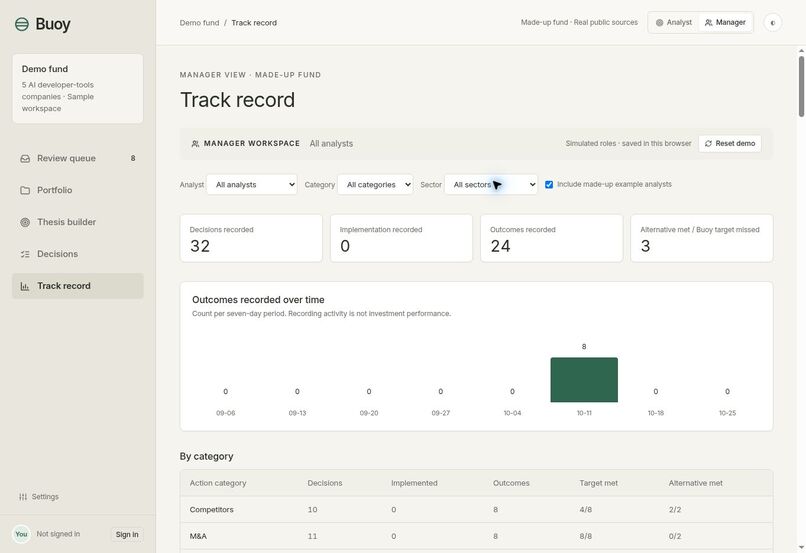Click the Thesis builder target icon
Image resolution: width=806 pixels, height=553 pixels.
pos(25,222)
